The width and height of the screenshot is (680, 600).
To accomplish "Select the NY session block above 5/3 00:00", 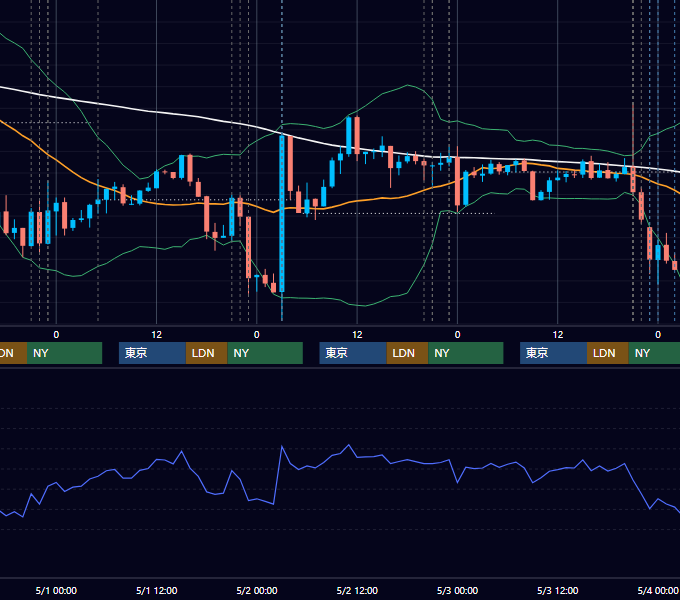I will [x=465, y=353].
